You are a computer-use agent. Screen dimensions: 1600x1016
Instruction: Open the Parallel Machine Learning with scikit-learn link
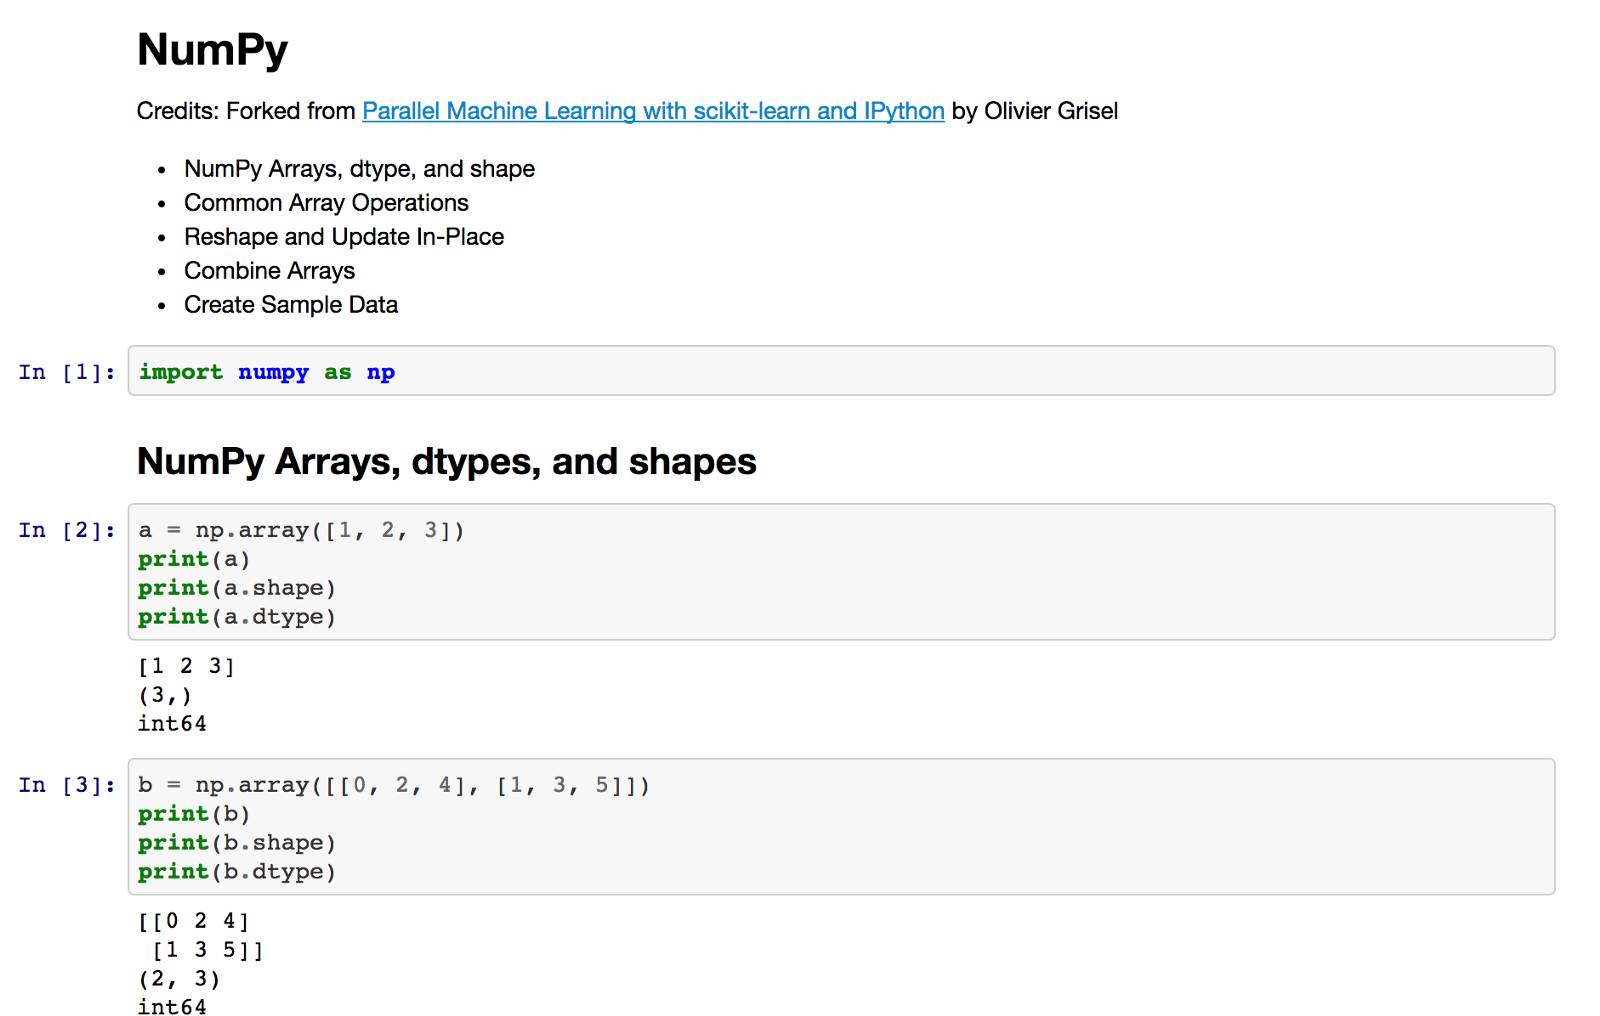652,111
